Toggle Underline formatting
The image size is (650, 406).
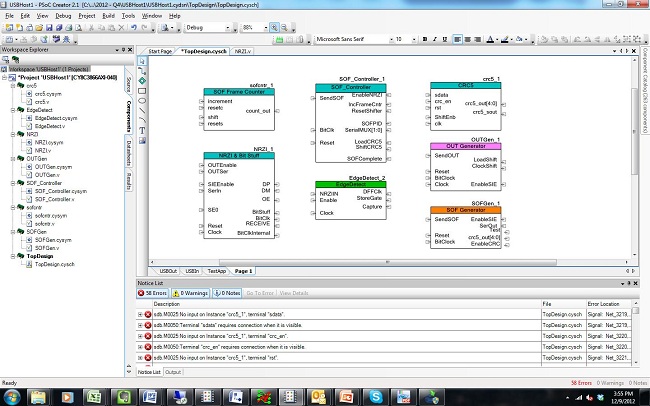tap(444, 39)
